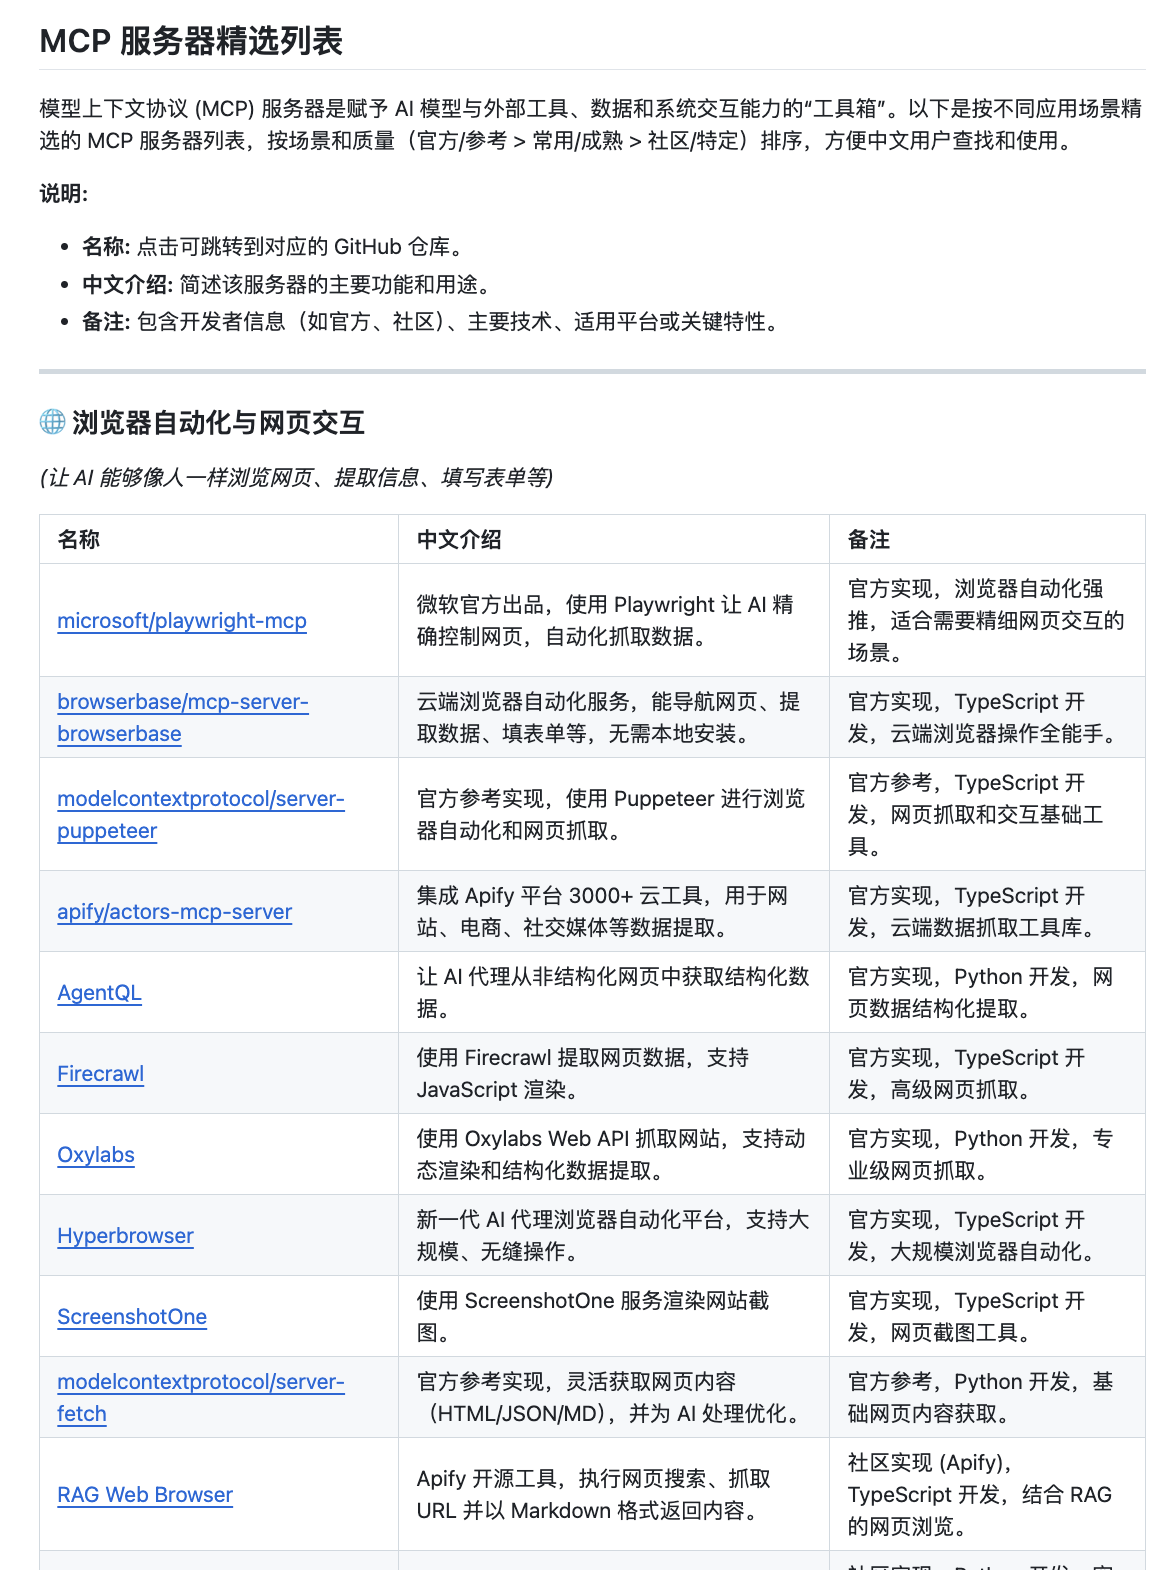
Task: Click the note 基础网页内容获取
Action: pyautogui.click(x=980, y=1398)
